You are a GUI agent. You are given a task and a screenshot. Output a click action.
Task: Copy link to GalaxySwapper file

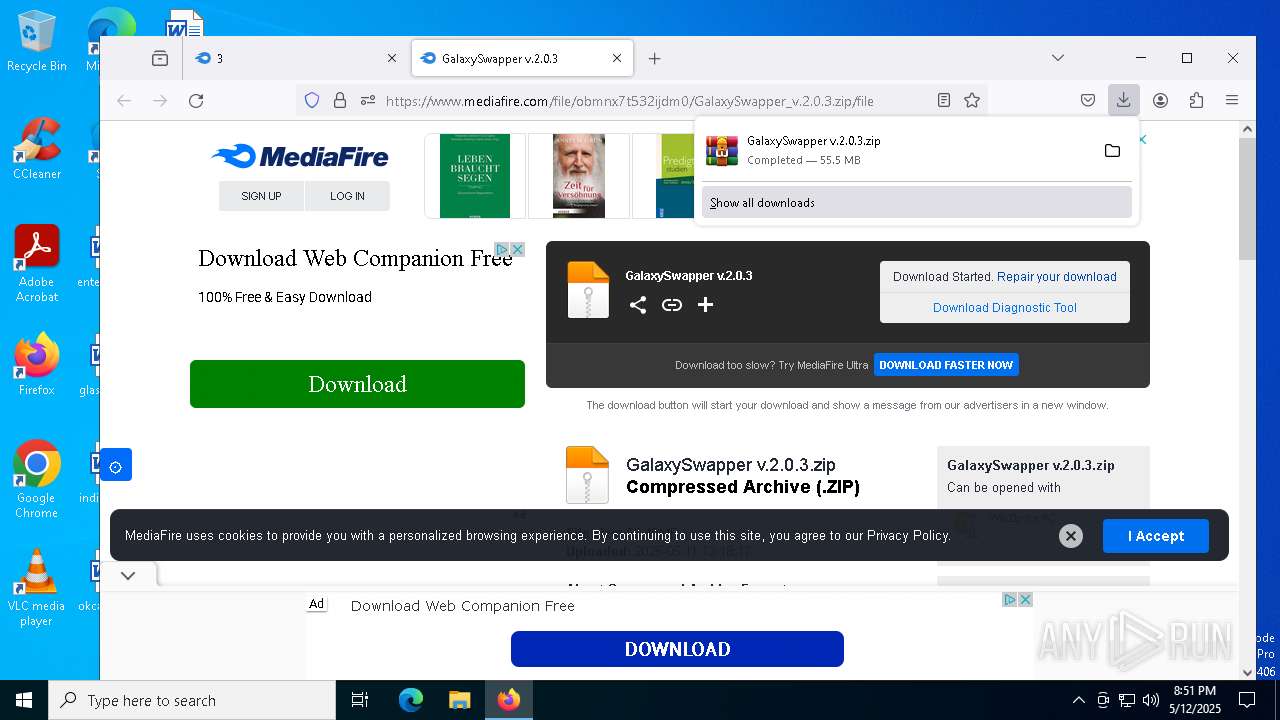pyautogui.click(x=672, y=305)
